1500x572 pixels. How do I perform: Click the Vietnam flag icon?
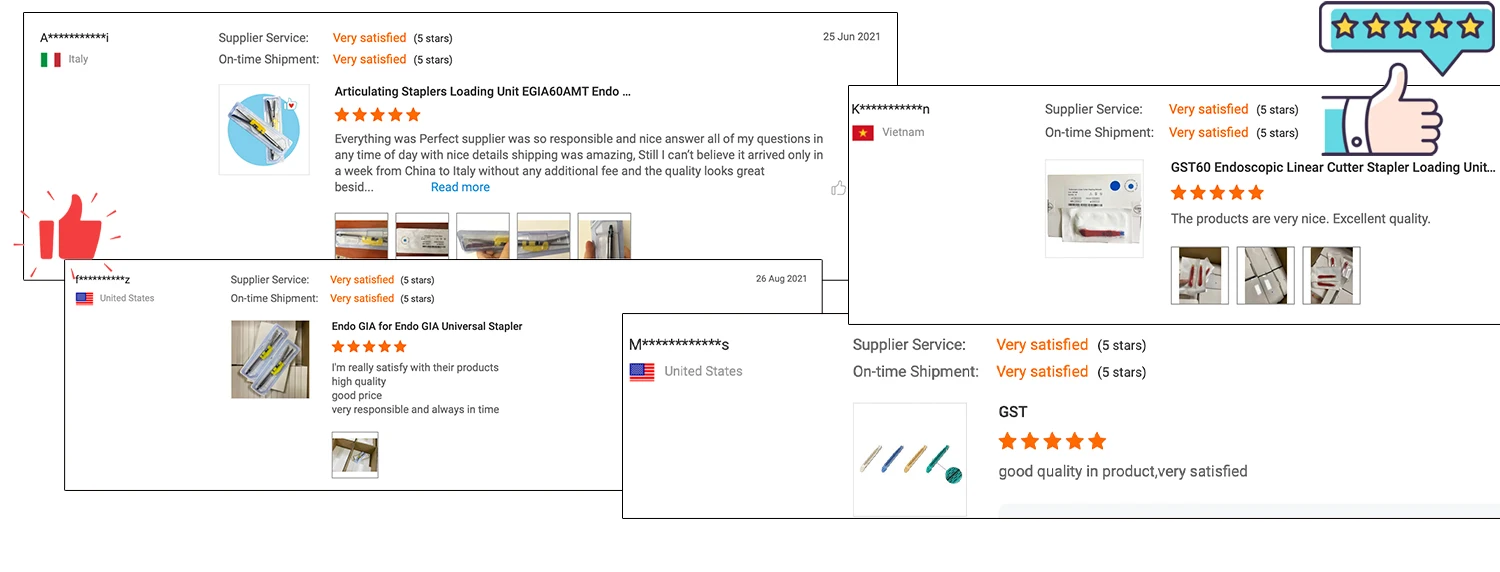pyautogui.click(x=862, y=133)
